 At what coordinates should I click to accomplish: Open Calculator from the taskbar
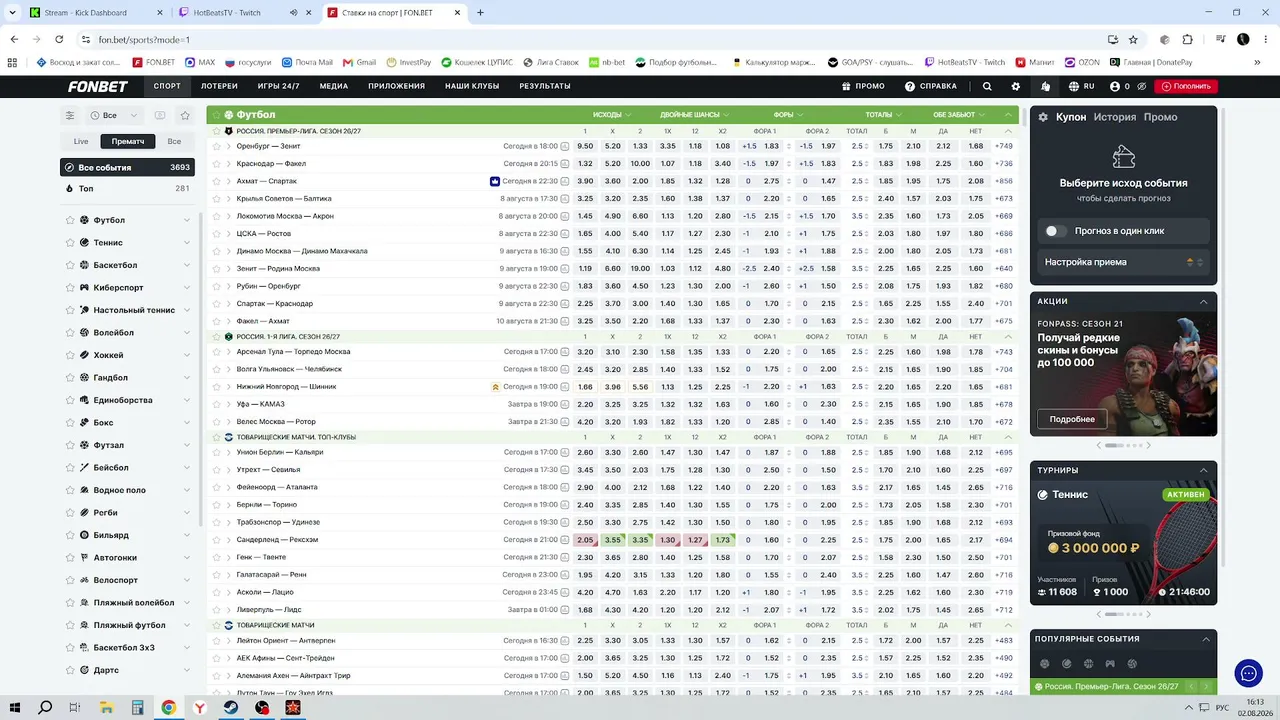(x=137, y=707)
